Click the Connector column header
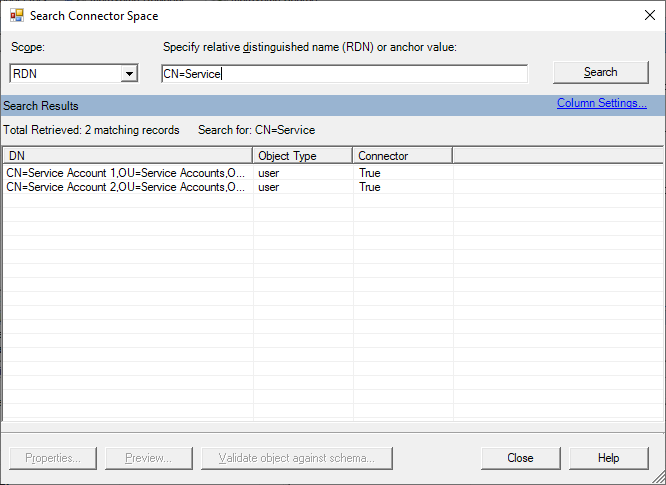The image size is (666, 485). pos(402,156)
